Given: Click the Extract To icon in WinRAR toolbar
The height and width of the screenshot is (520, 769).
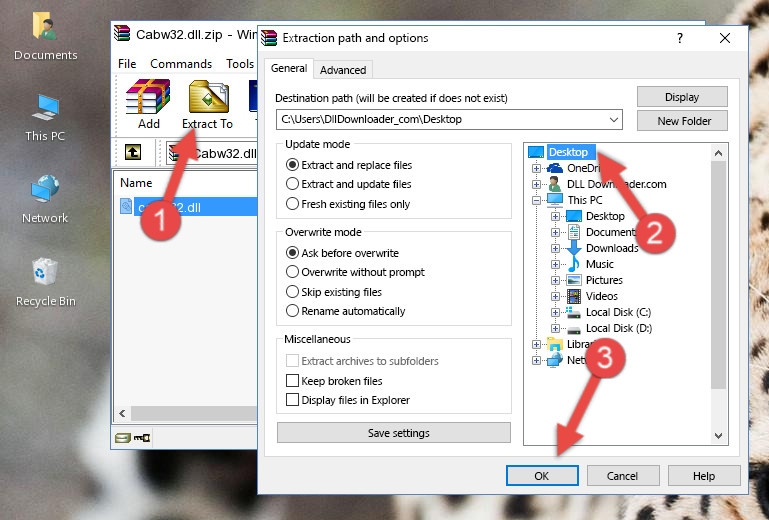Looking at the screenshot, I should point(207,104).
